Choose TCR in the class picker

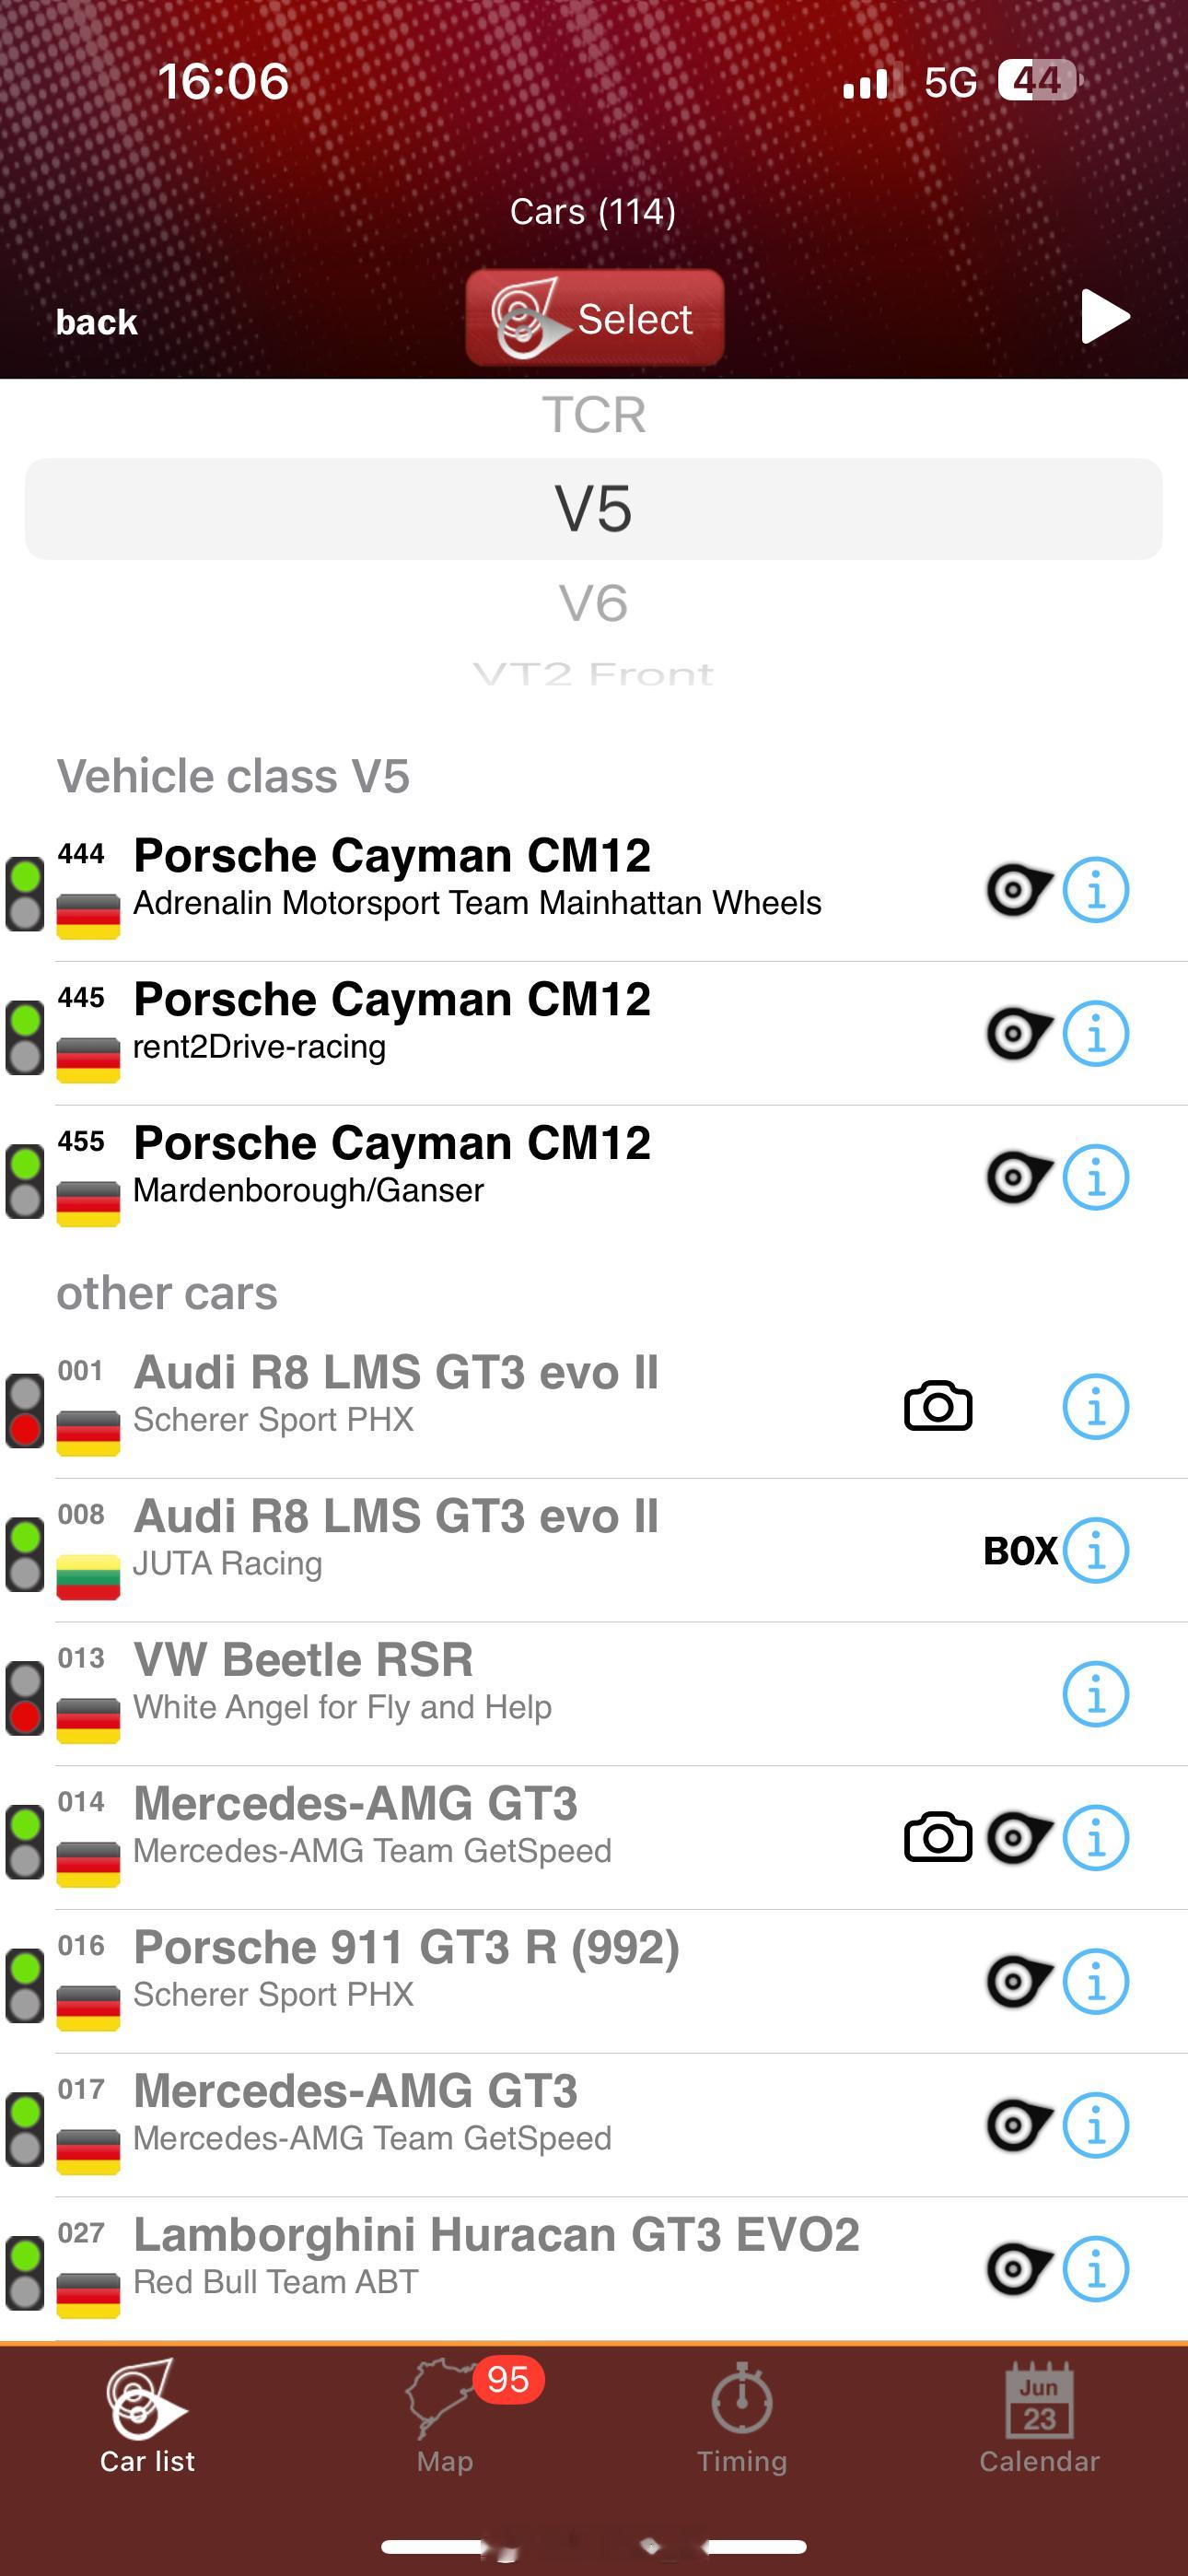594,414
